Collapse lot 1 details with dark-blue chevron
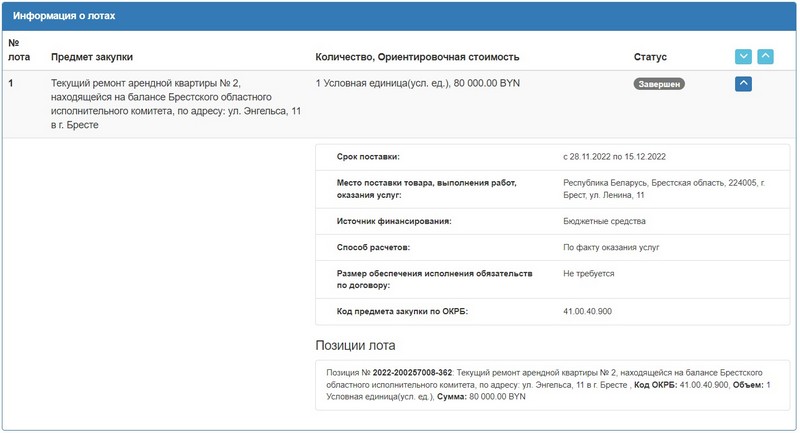 click(x=743, y=84)
